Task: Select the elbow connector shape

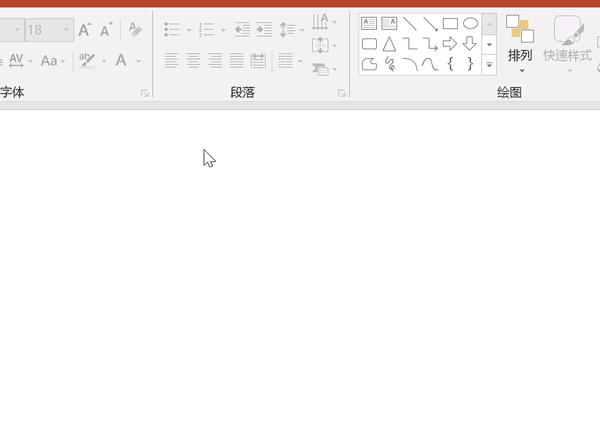Action: point(410,44)
